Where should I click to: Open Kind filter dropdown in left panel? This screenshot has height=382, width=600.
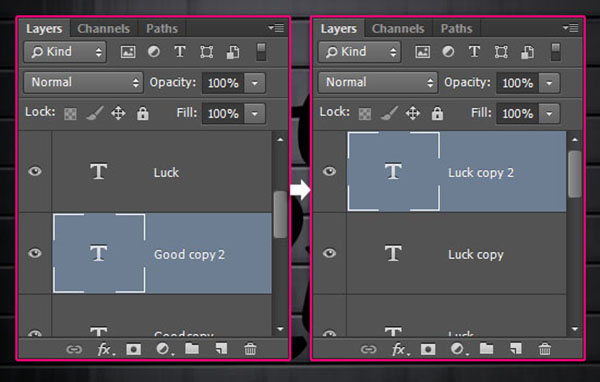click(x=65, y=52)
